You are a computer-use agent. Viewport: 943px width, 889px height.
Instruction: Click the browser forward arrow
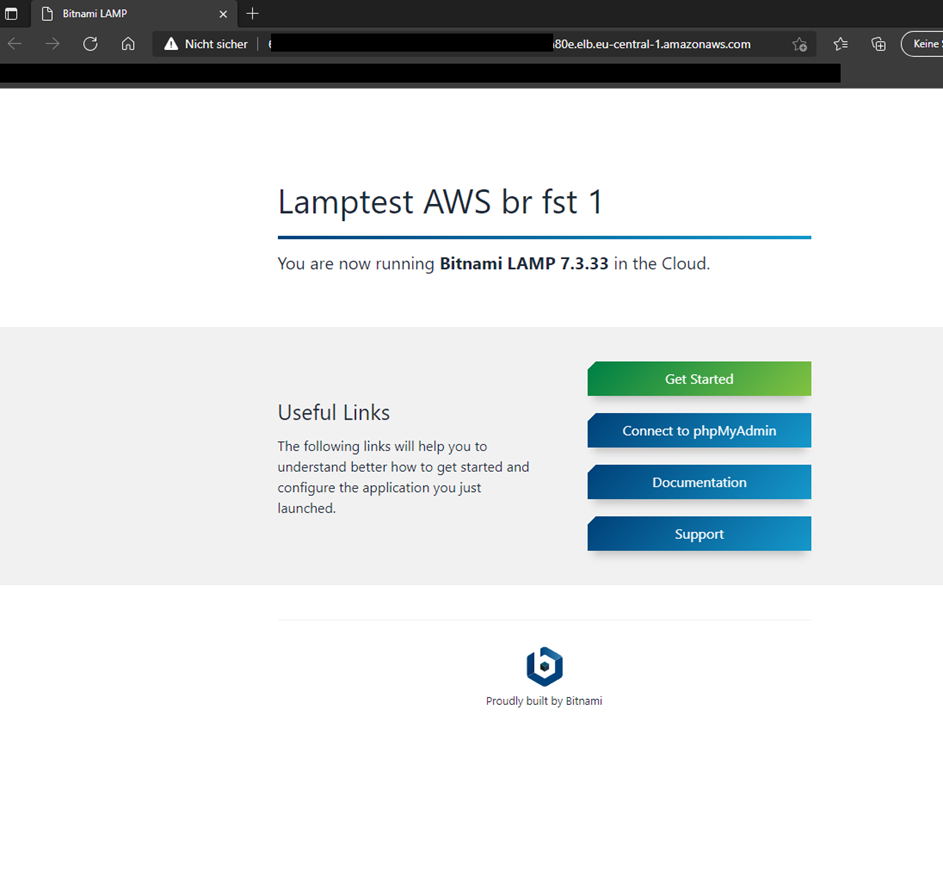click(52, 44)
